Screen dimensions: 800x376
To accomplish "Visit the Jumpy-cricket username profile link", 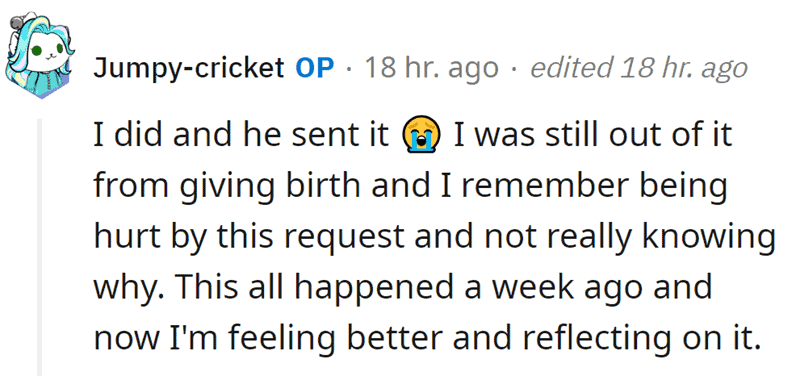I will click(188, 68).
